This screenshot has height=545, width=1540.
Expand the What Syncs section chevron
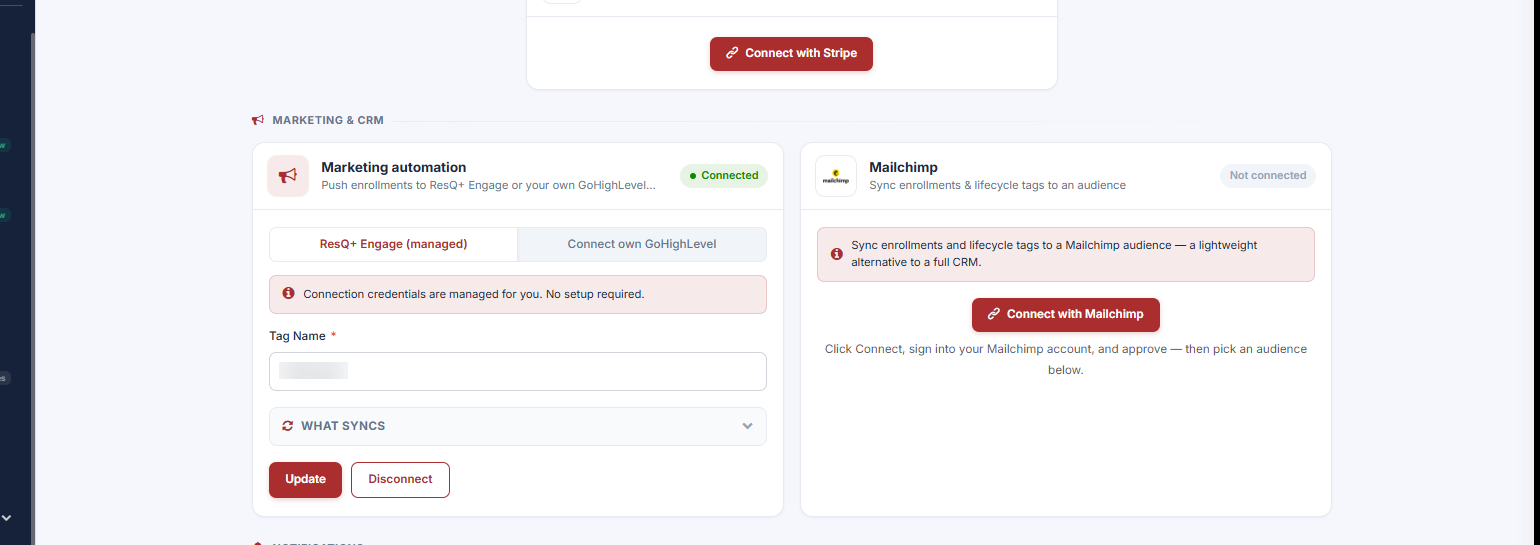click(x=747, y=426)
